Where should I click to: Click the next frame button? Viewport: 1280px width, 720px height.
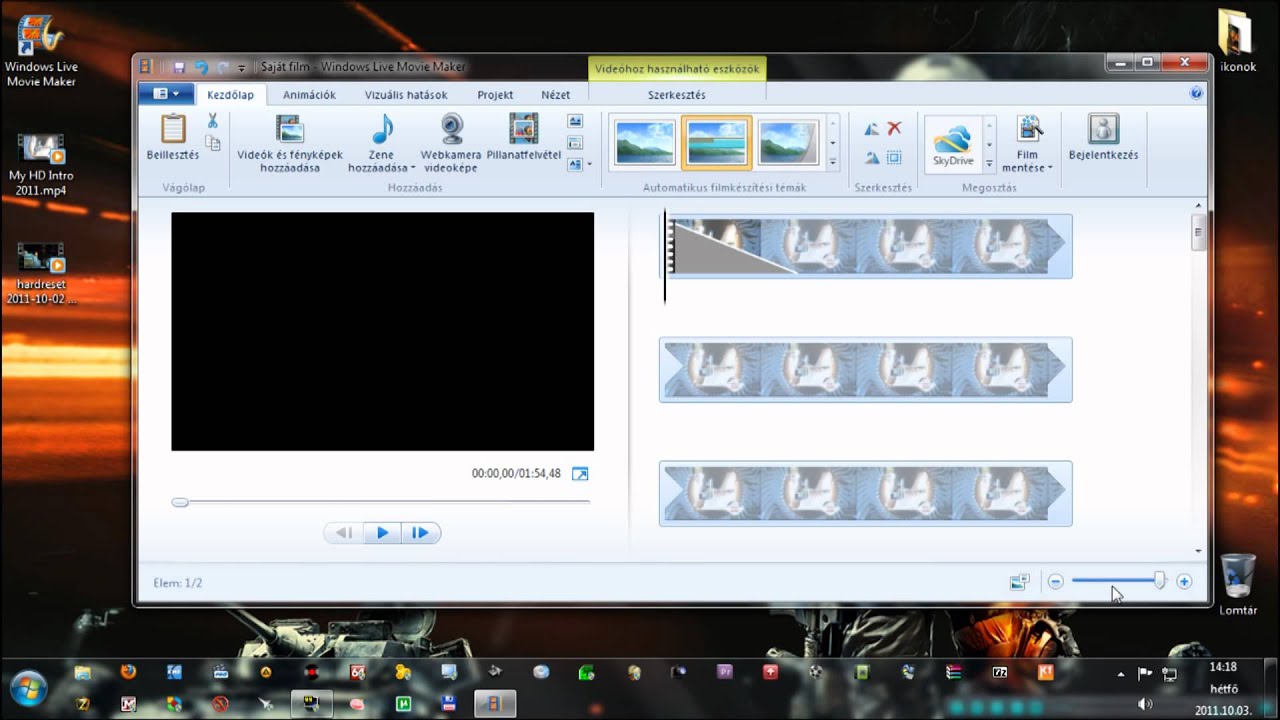pos(420,533)
